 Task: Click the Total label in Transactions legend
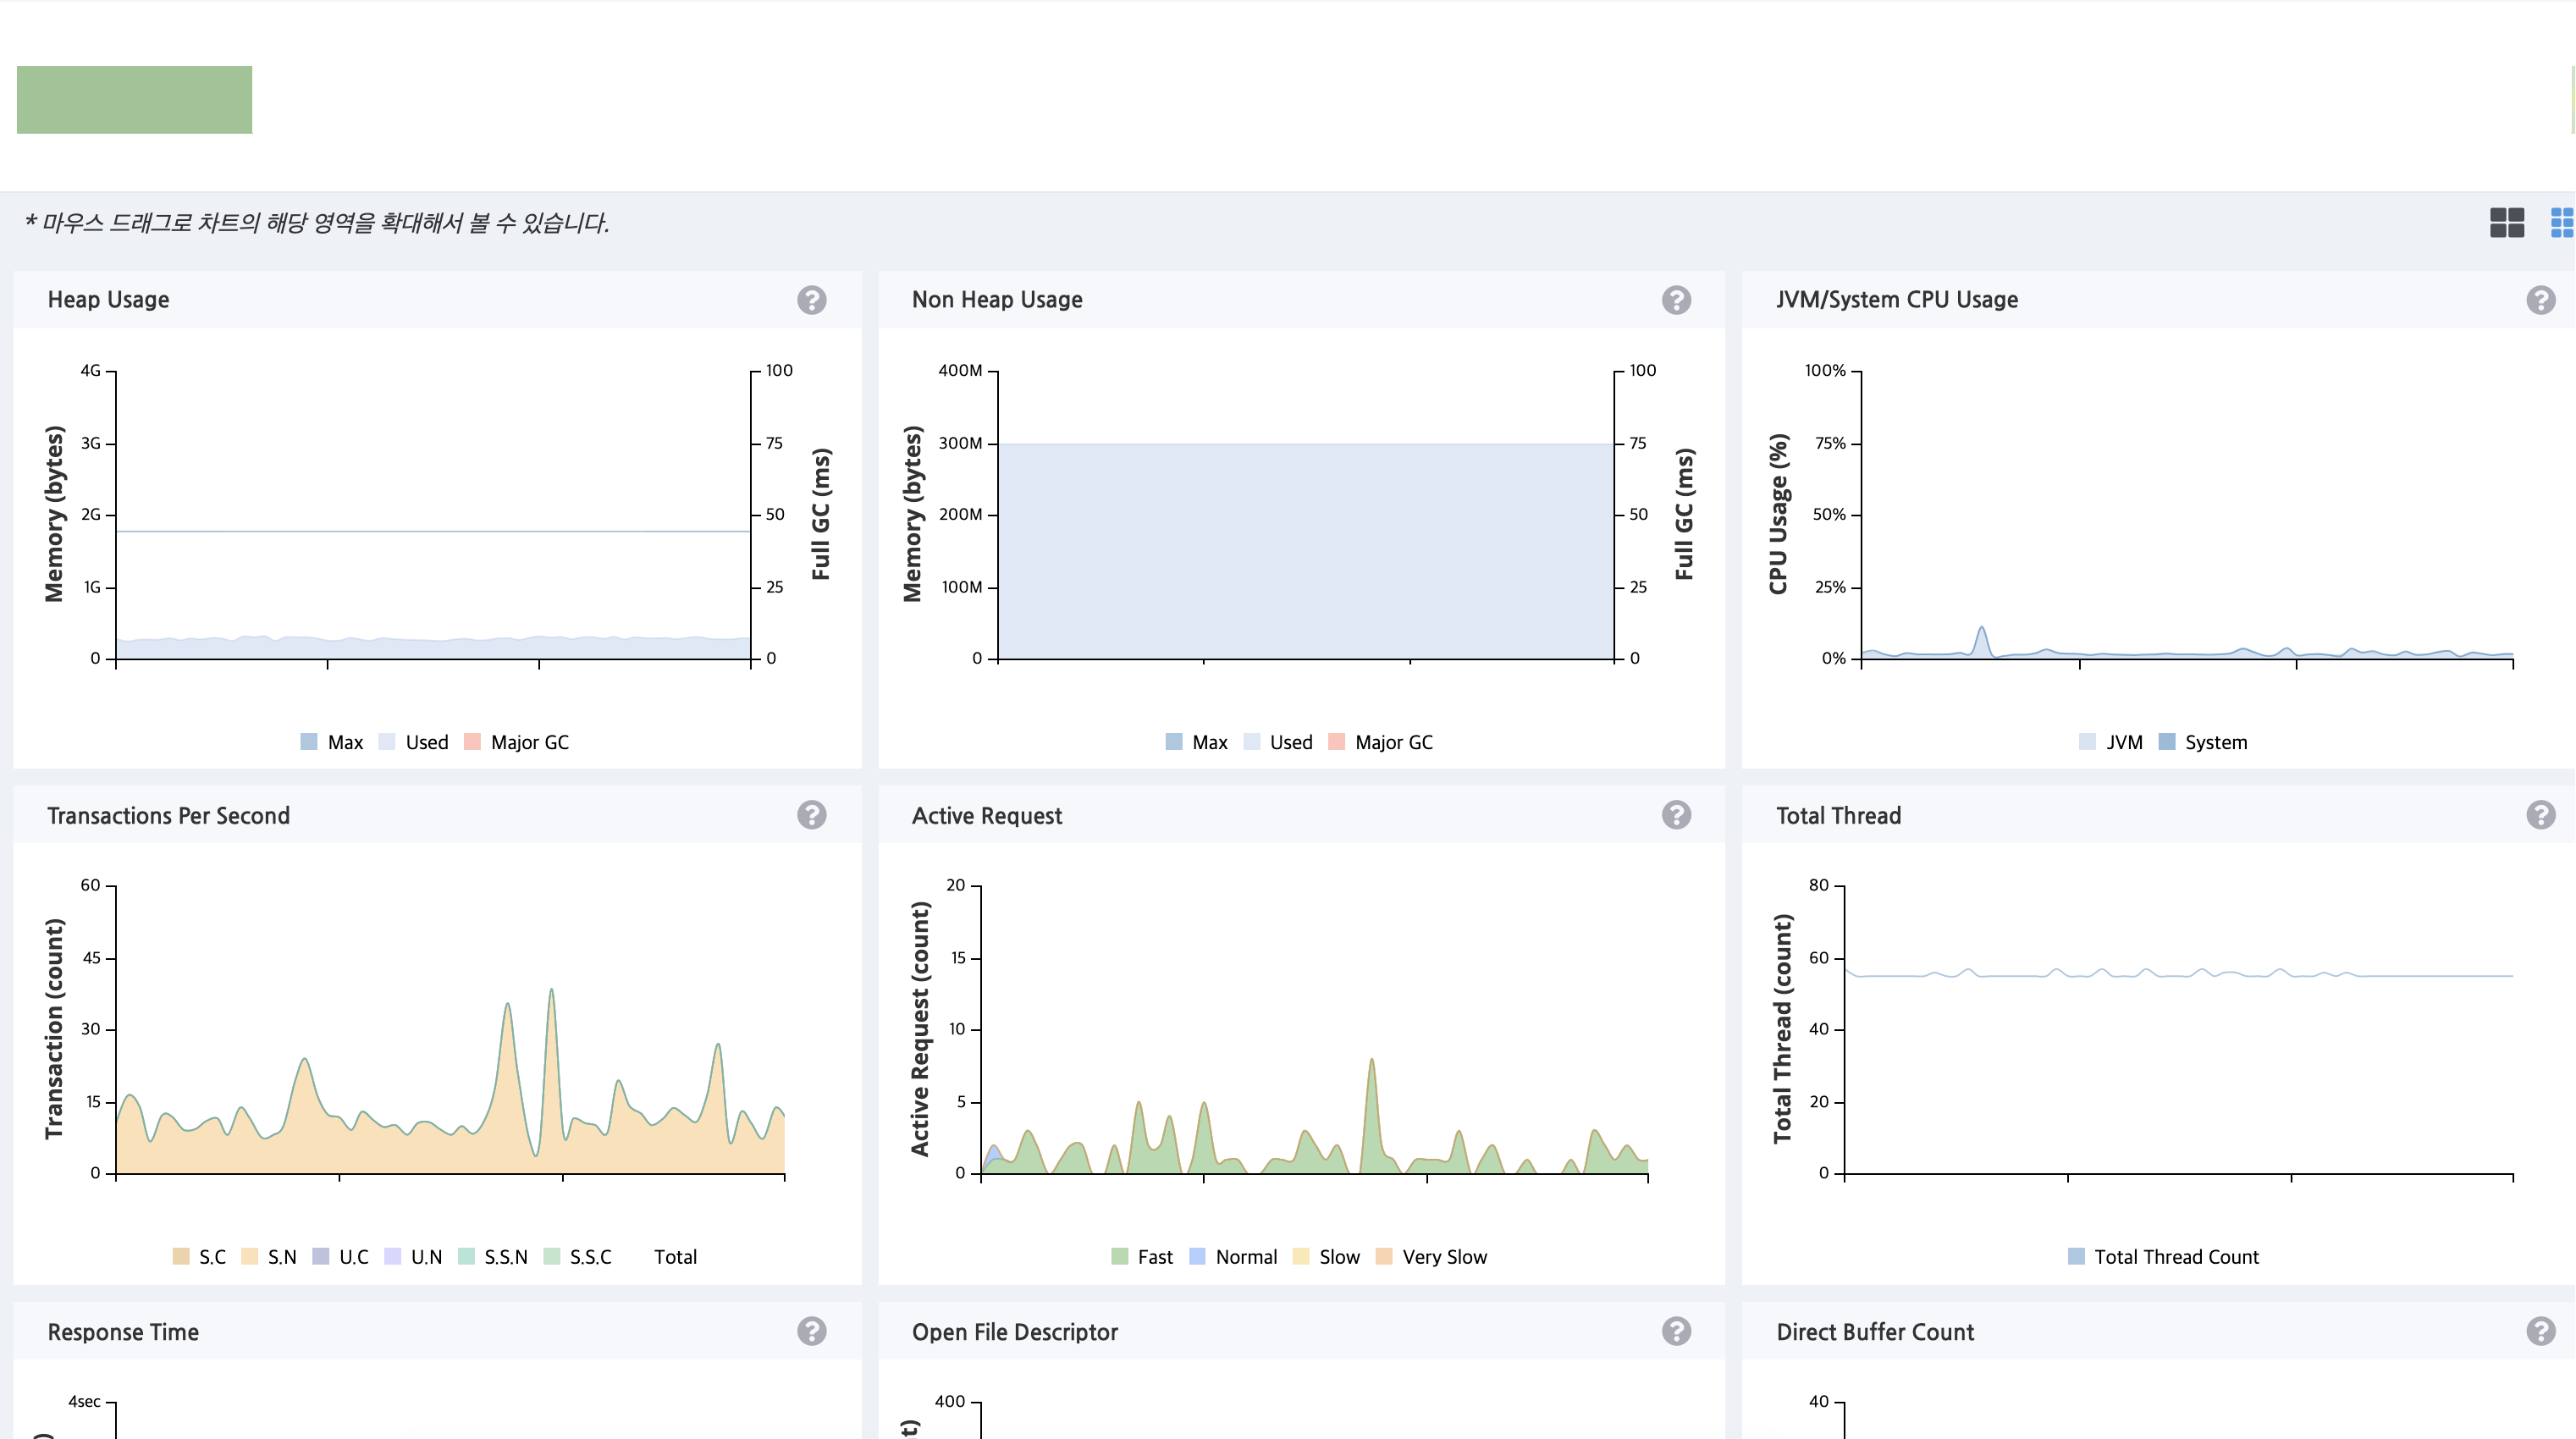click(x=675, y=1257)
